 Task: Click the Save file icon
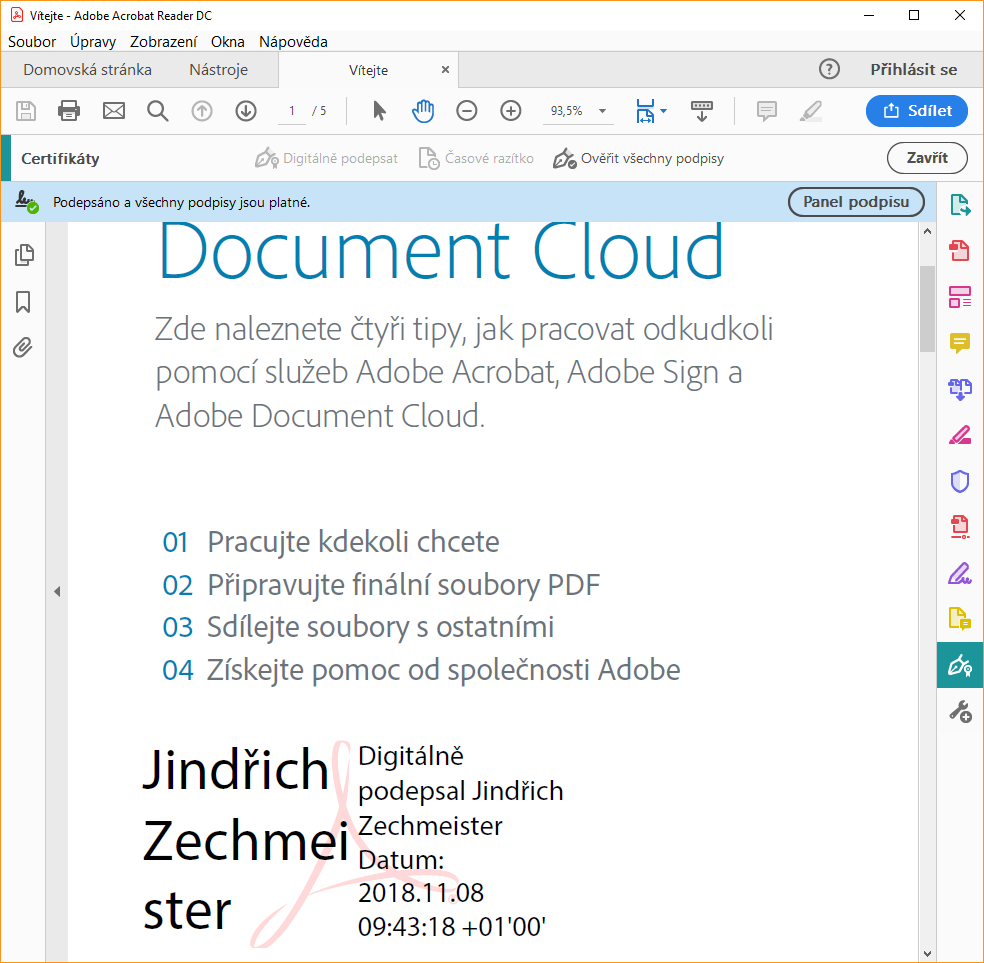coord(26,111)
